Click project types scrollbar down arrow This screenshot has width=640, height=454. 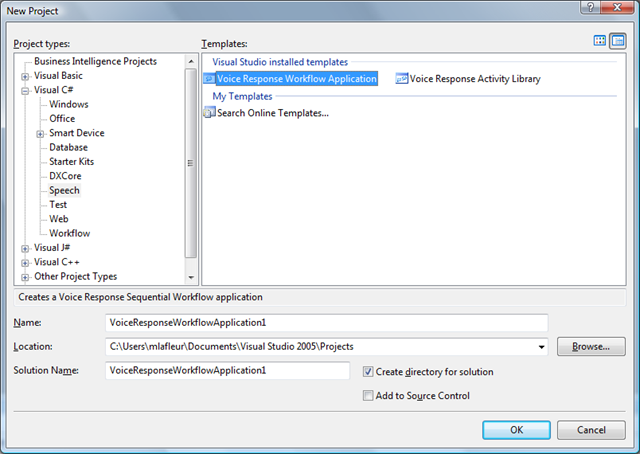click(191, 278)
